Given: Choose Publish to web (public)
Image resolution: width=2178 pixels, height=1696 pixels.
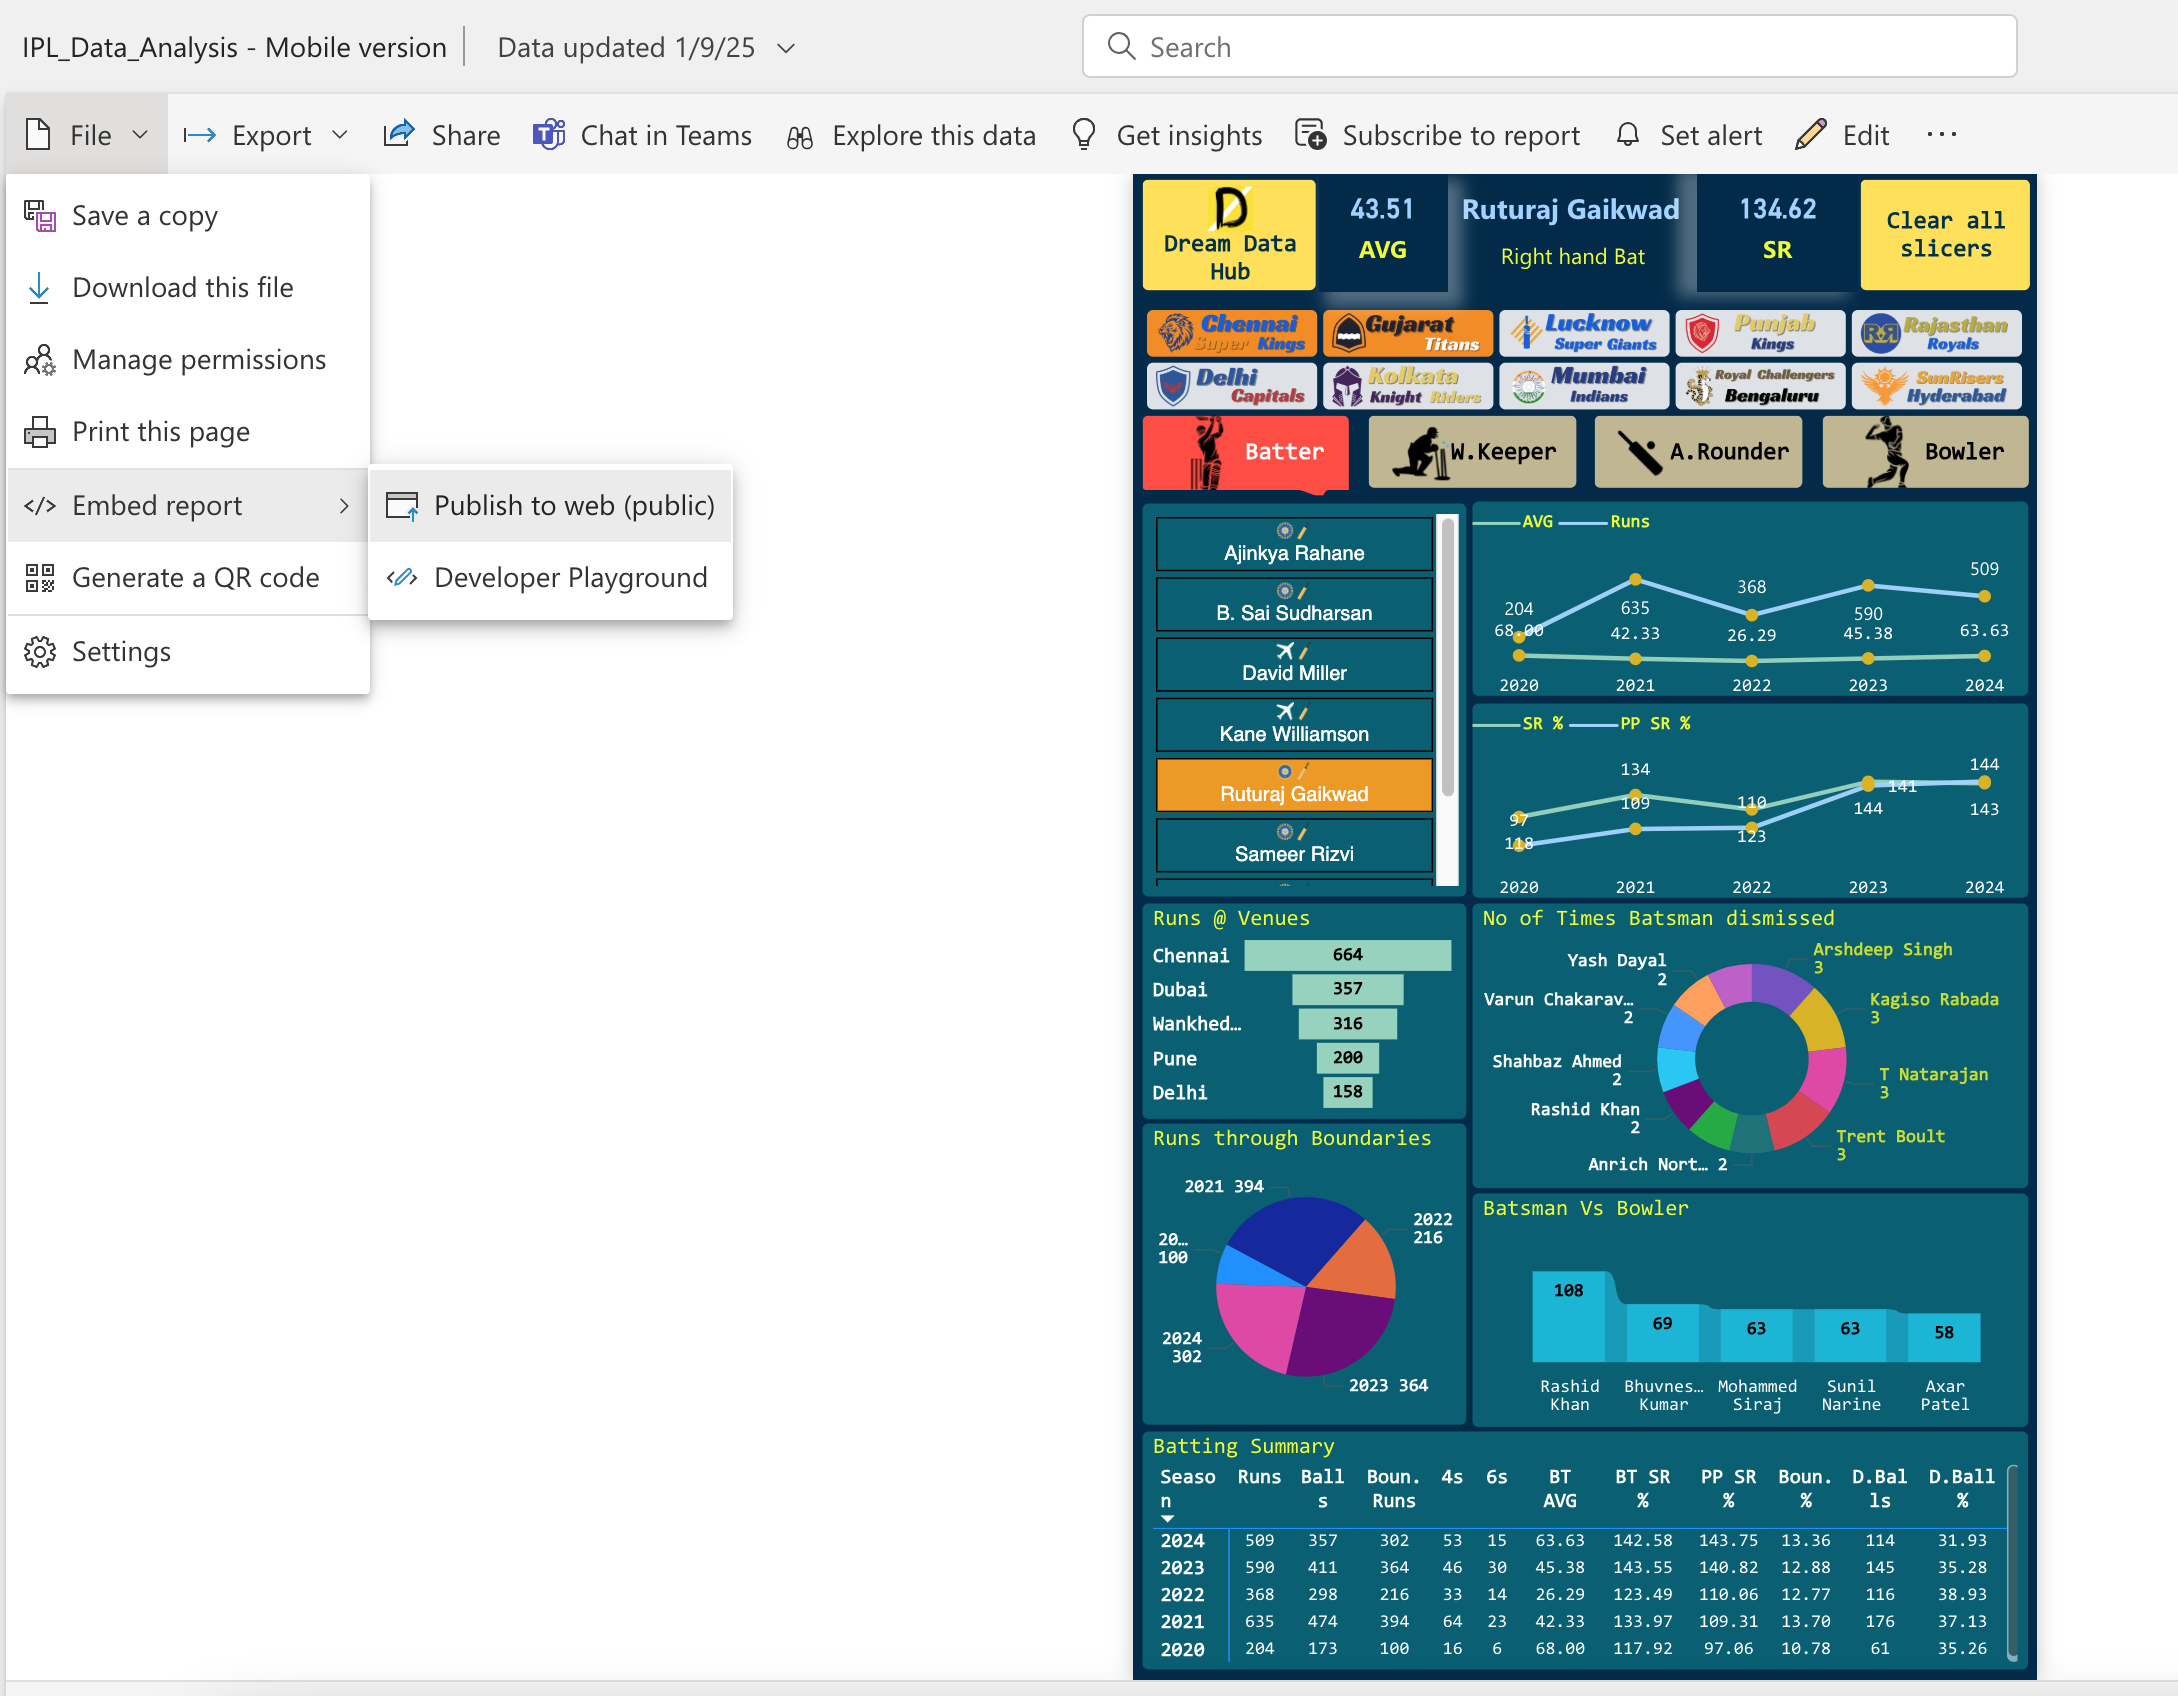Looking at the screenshot, I should [551, 506].
